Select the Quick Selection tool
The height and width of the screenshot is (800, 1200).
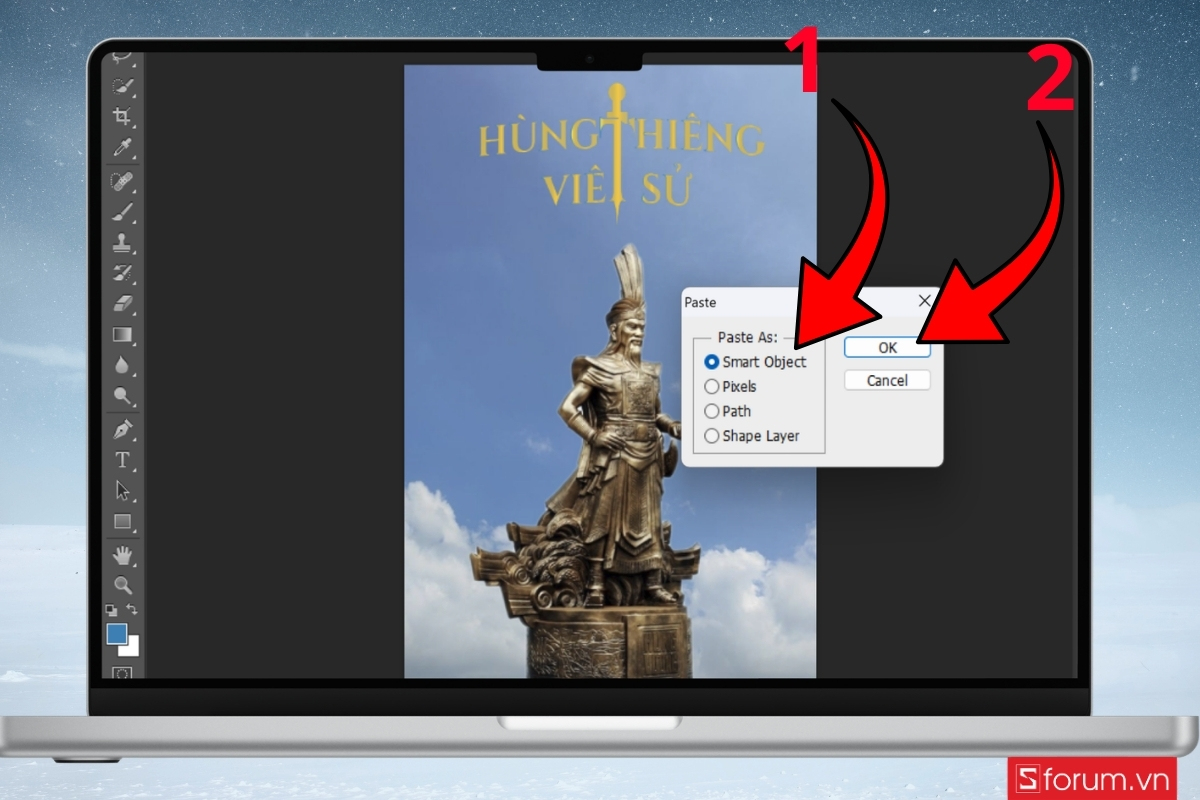click(122, 88)
